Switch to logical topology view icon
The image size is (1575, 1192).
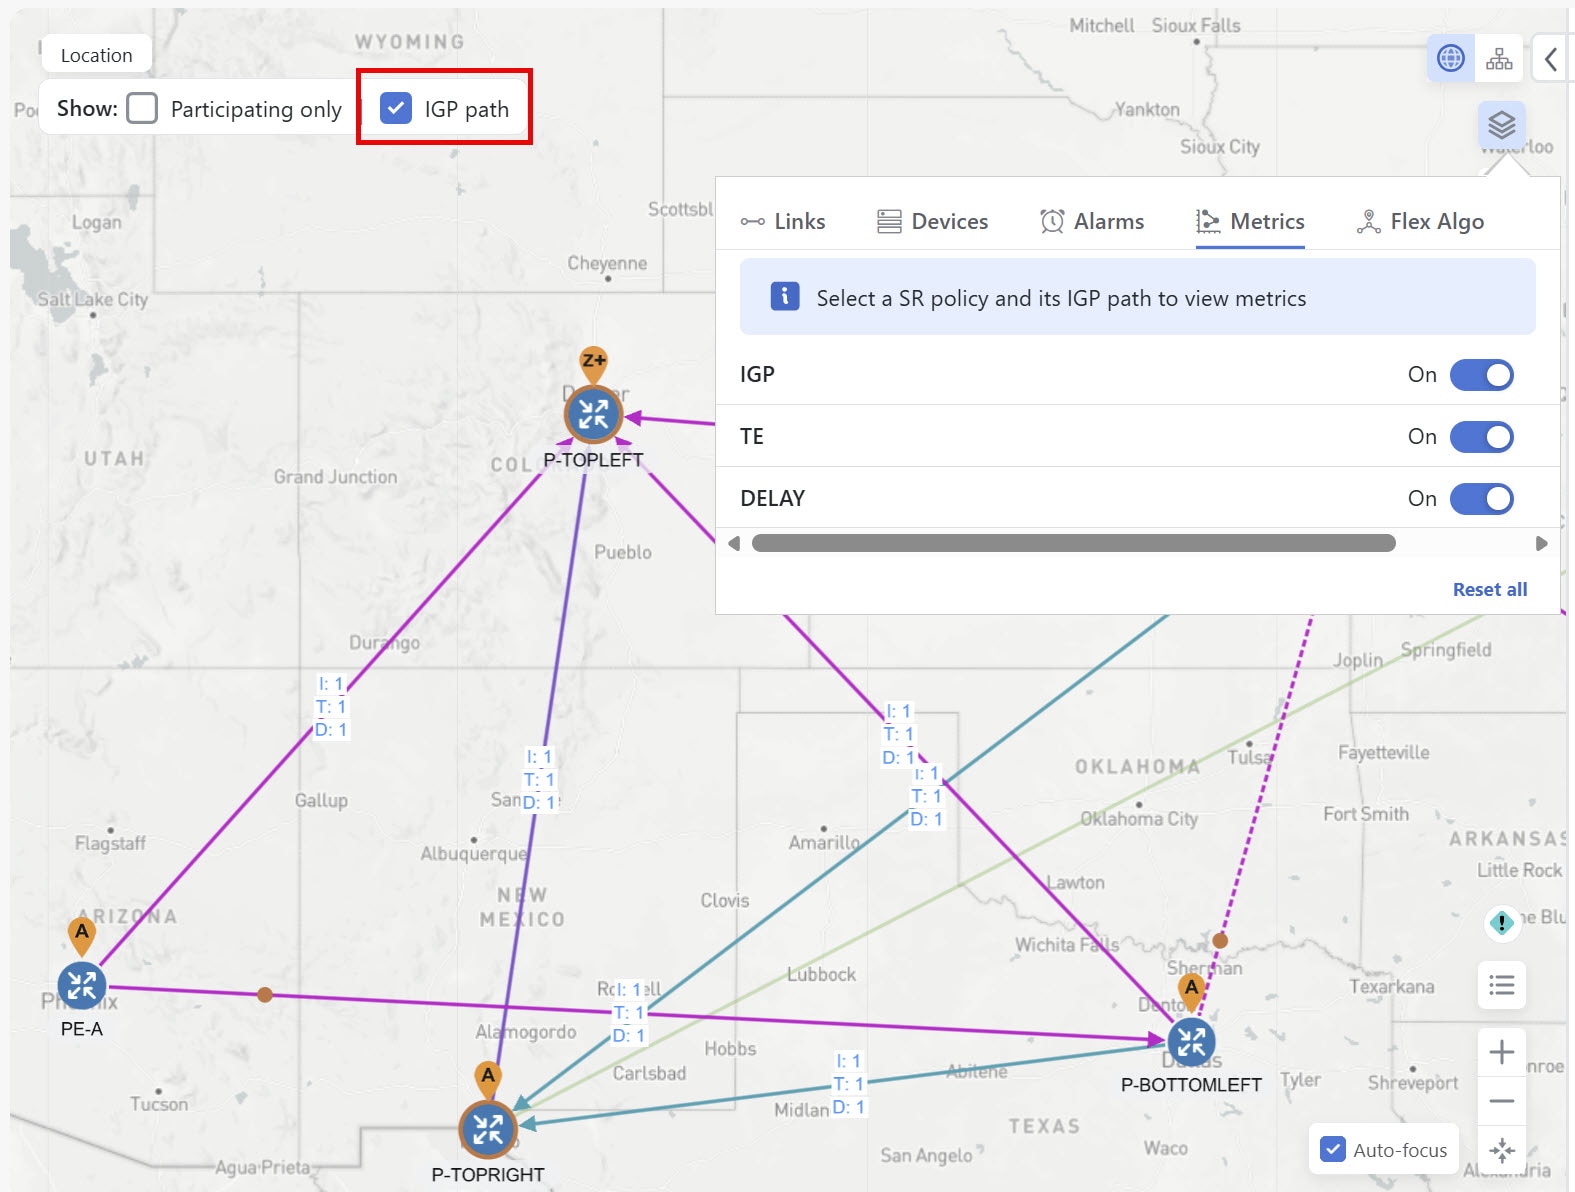point(1499,58)
